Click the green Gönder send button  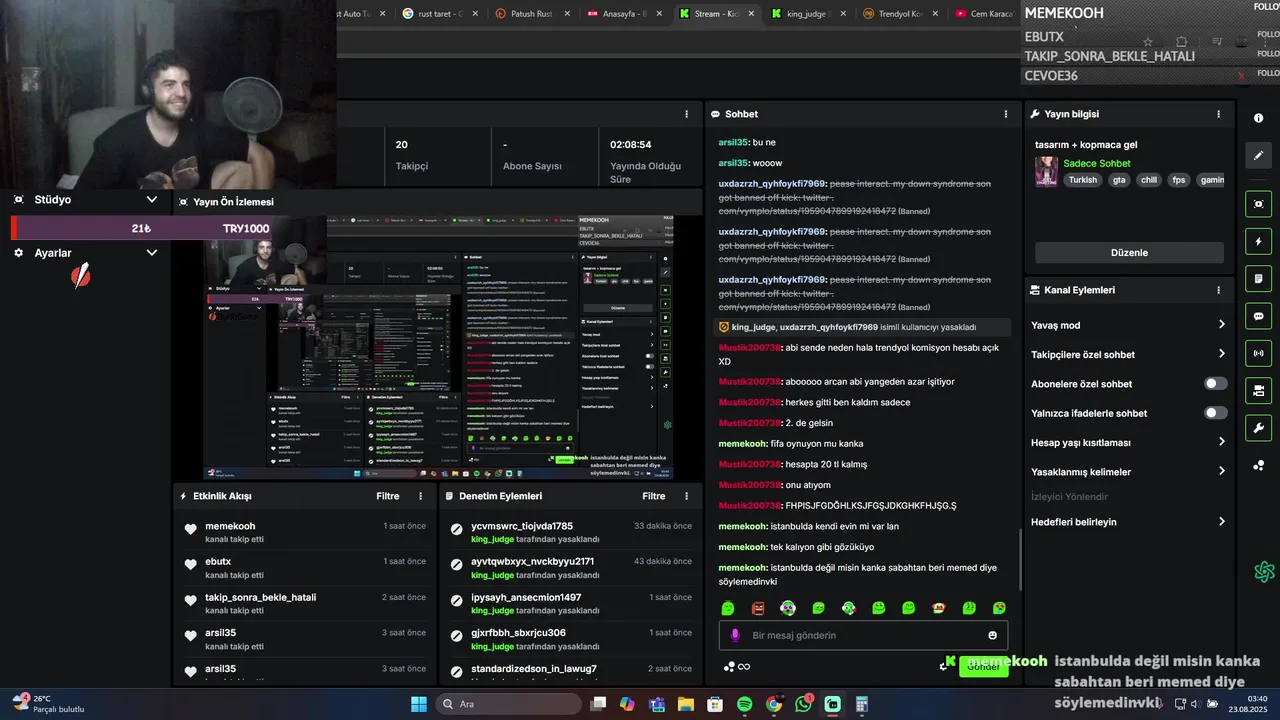[983, 667]
